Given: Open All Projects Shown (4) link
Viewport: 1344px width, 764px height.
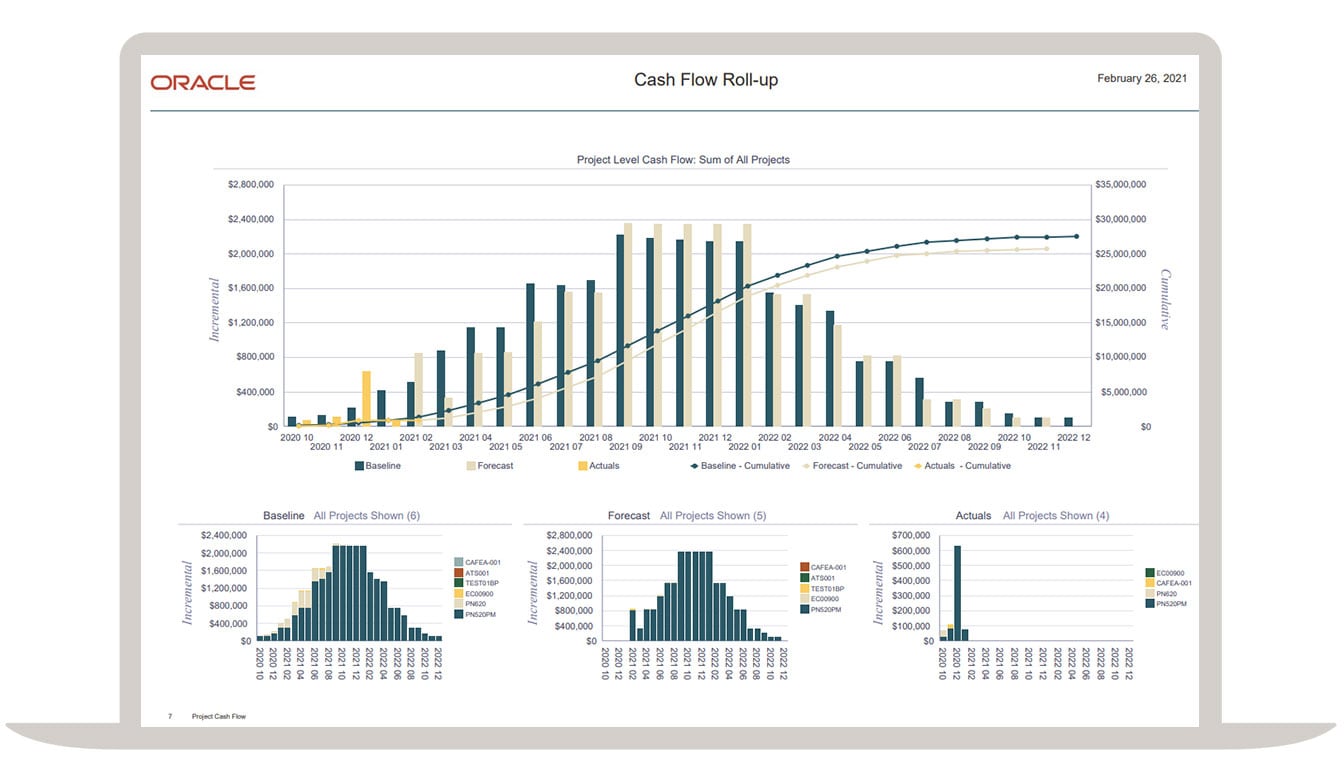Looking at the screenshot, I should [1056, 516].
